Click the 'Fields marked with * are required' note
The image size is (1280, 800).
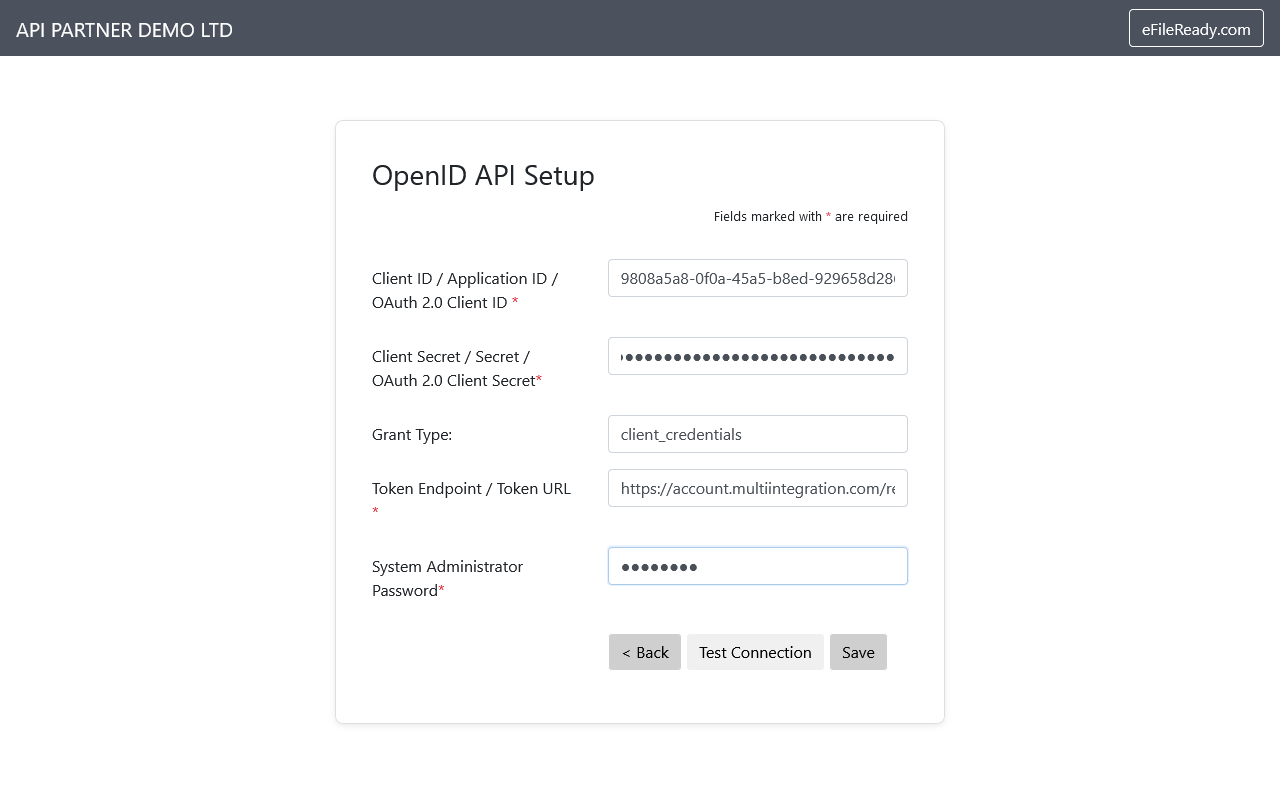pyautogui.click(x=810, y=217)
